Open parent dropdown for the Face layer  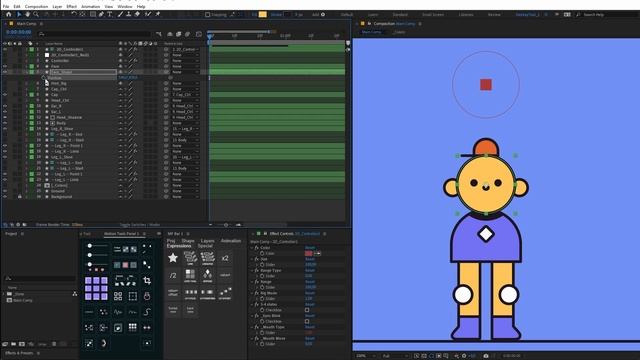coord(185,66)
